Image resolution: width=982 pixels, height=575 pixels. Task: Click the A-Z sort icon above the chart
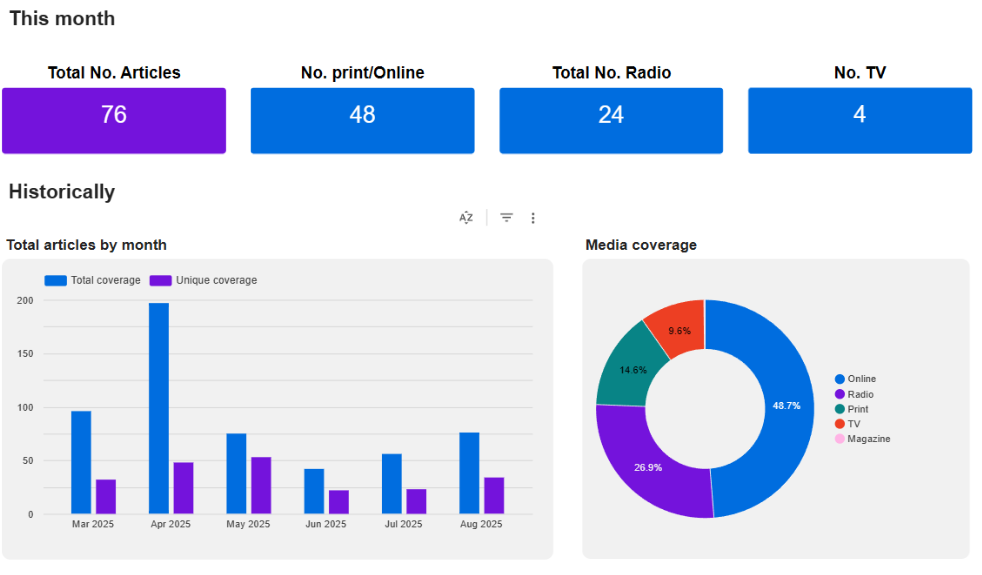tap(466, 218)
